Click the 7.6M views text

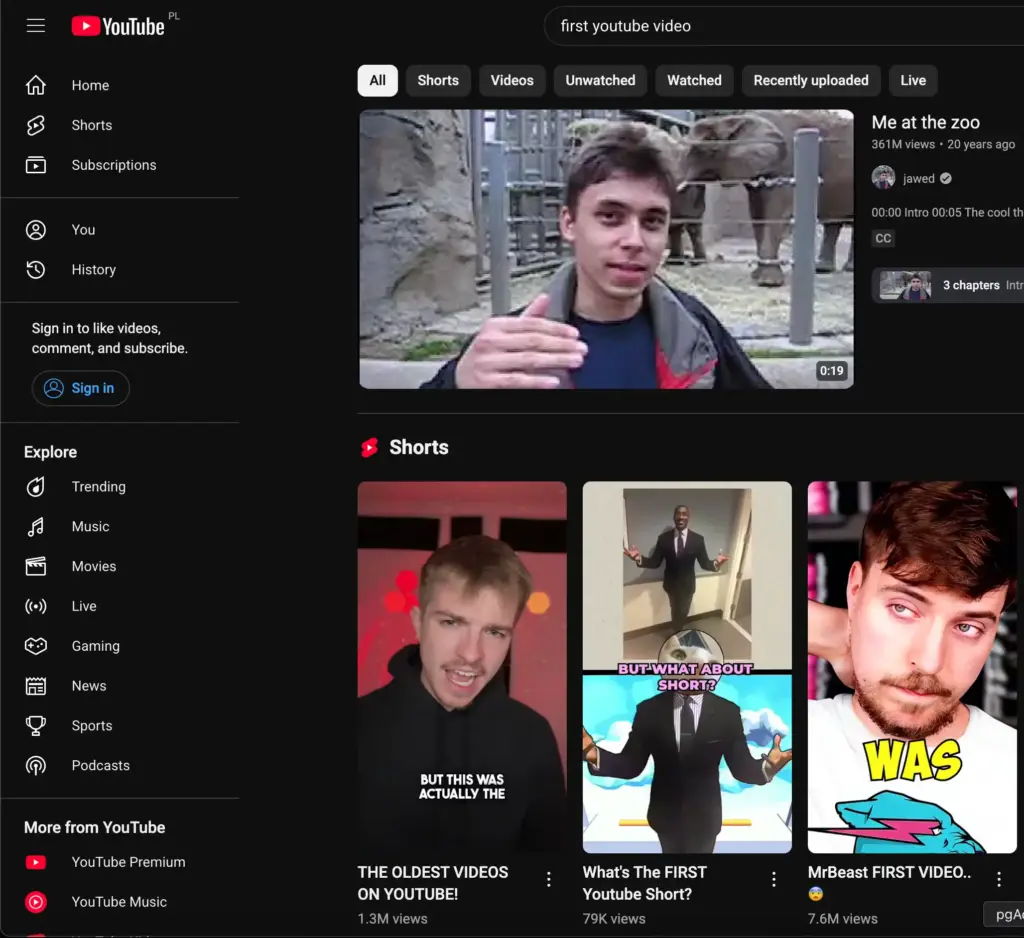(842, 918)
